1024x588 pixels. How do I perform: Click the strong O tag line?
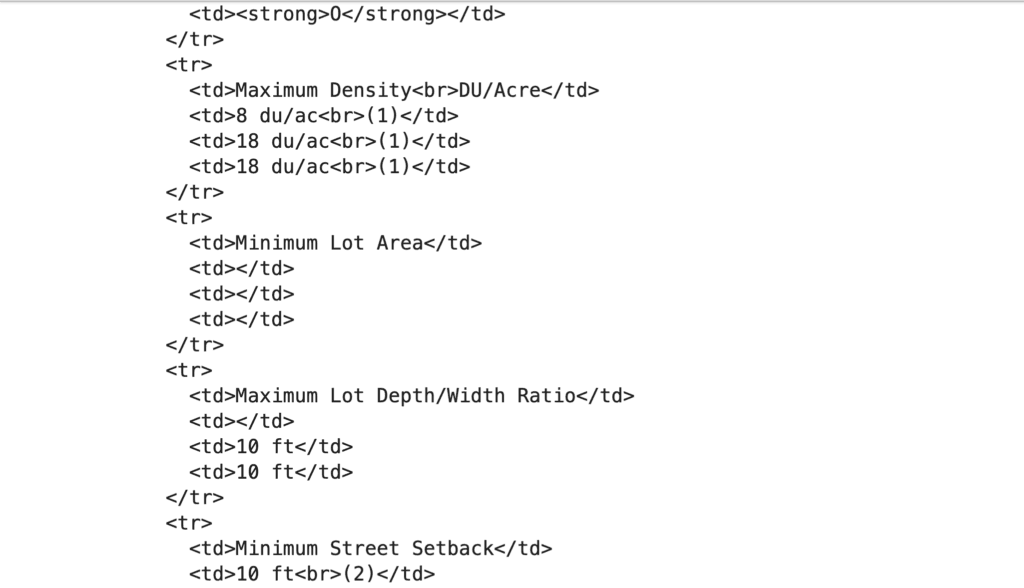pyautogui.click(x=347, y=14)
